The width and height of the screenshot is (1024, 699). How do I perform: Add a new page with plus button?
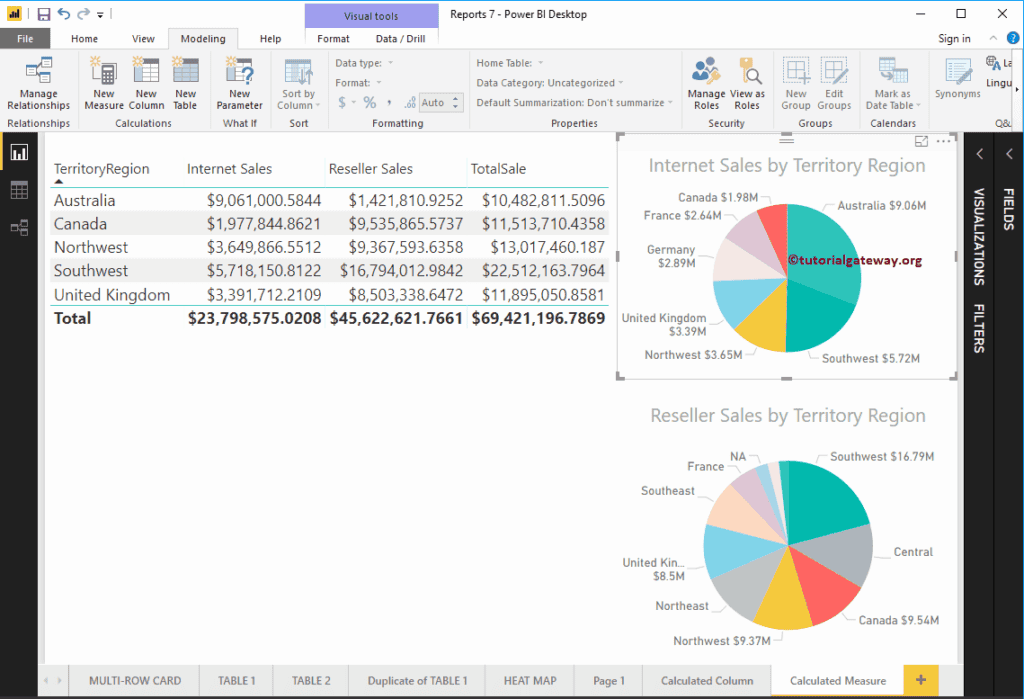921,680
